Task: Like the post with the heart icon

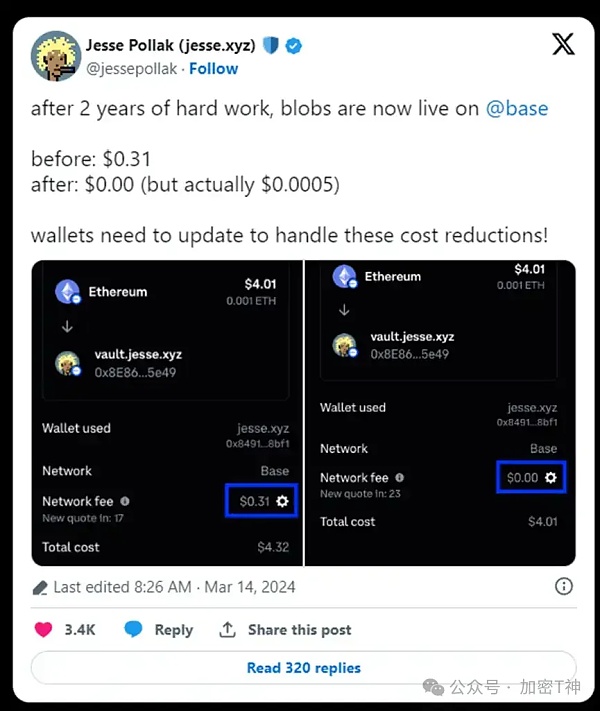Action: point(44,630)
